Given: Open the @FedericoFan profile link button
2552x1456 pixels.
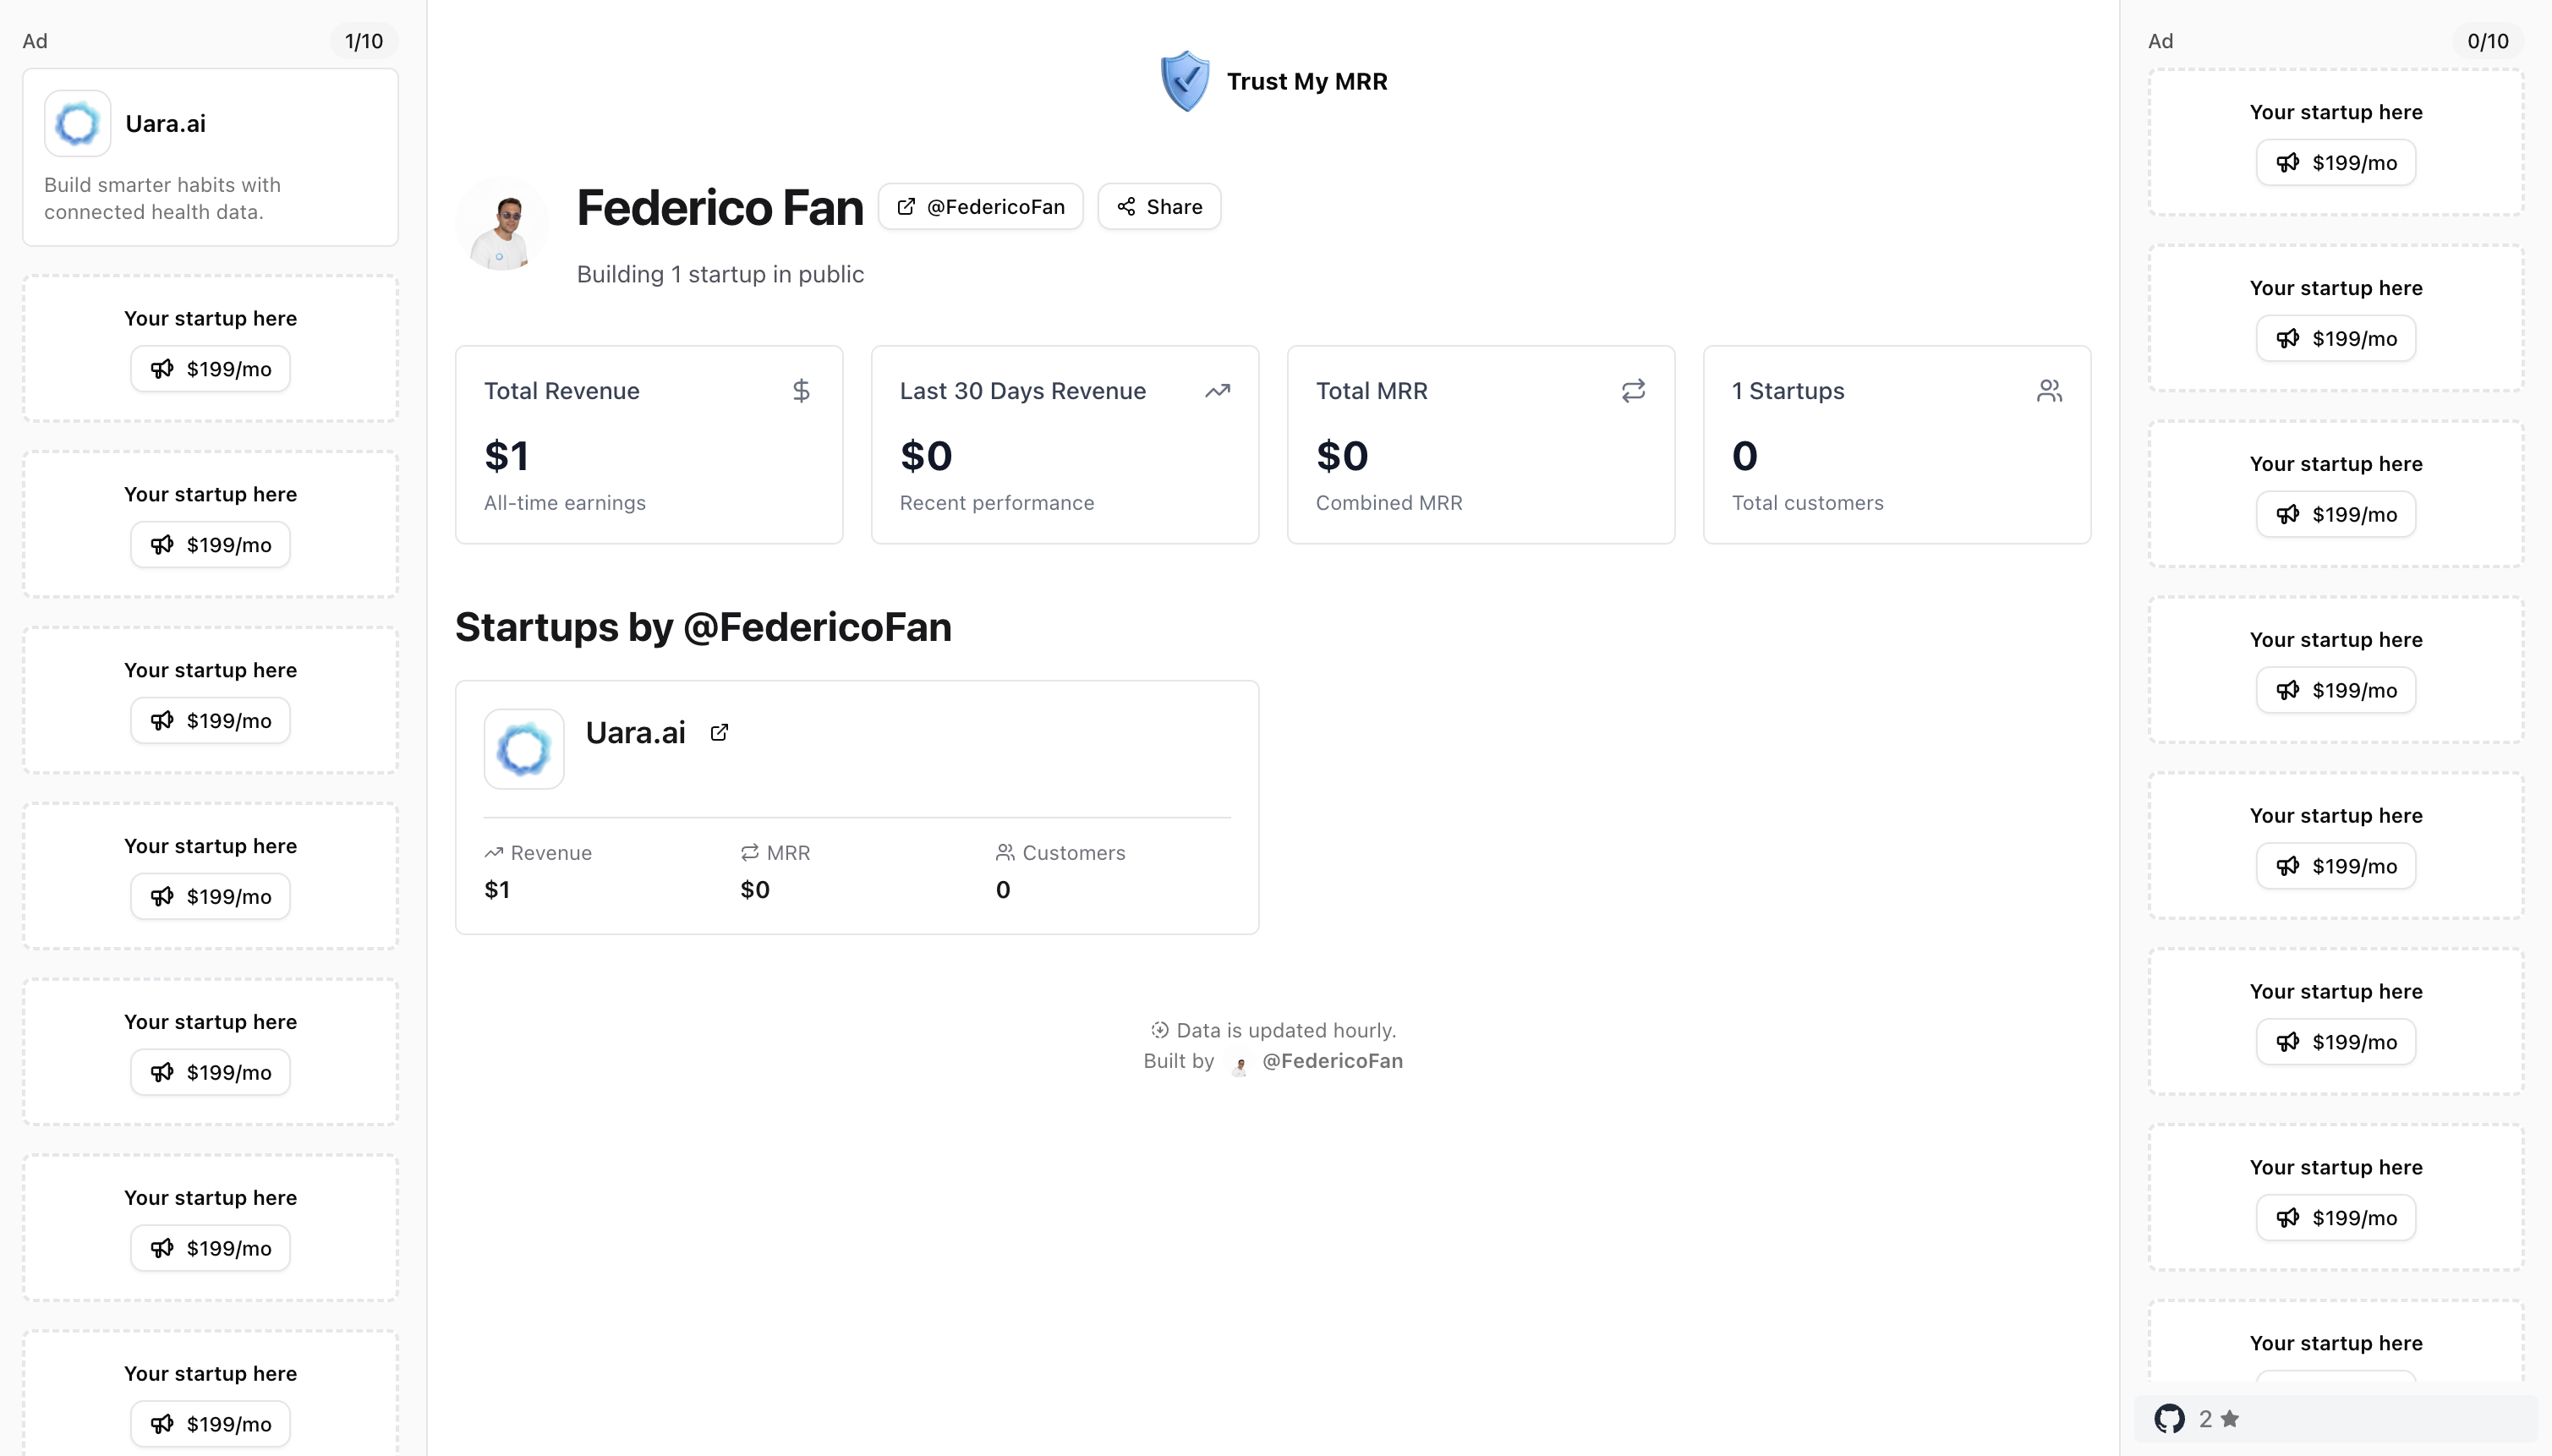Looking at the screenshot, I should (981, 207).
